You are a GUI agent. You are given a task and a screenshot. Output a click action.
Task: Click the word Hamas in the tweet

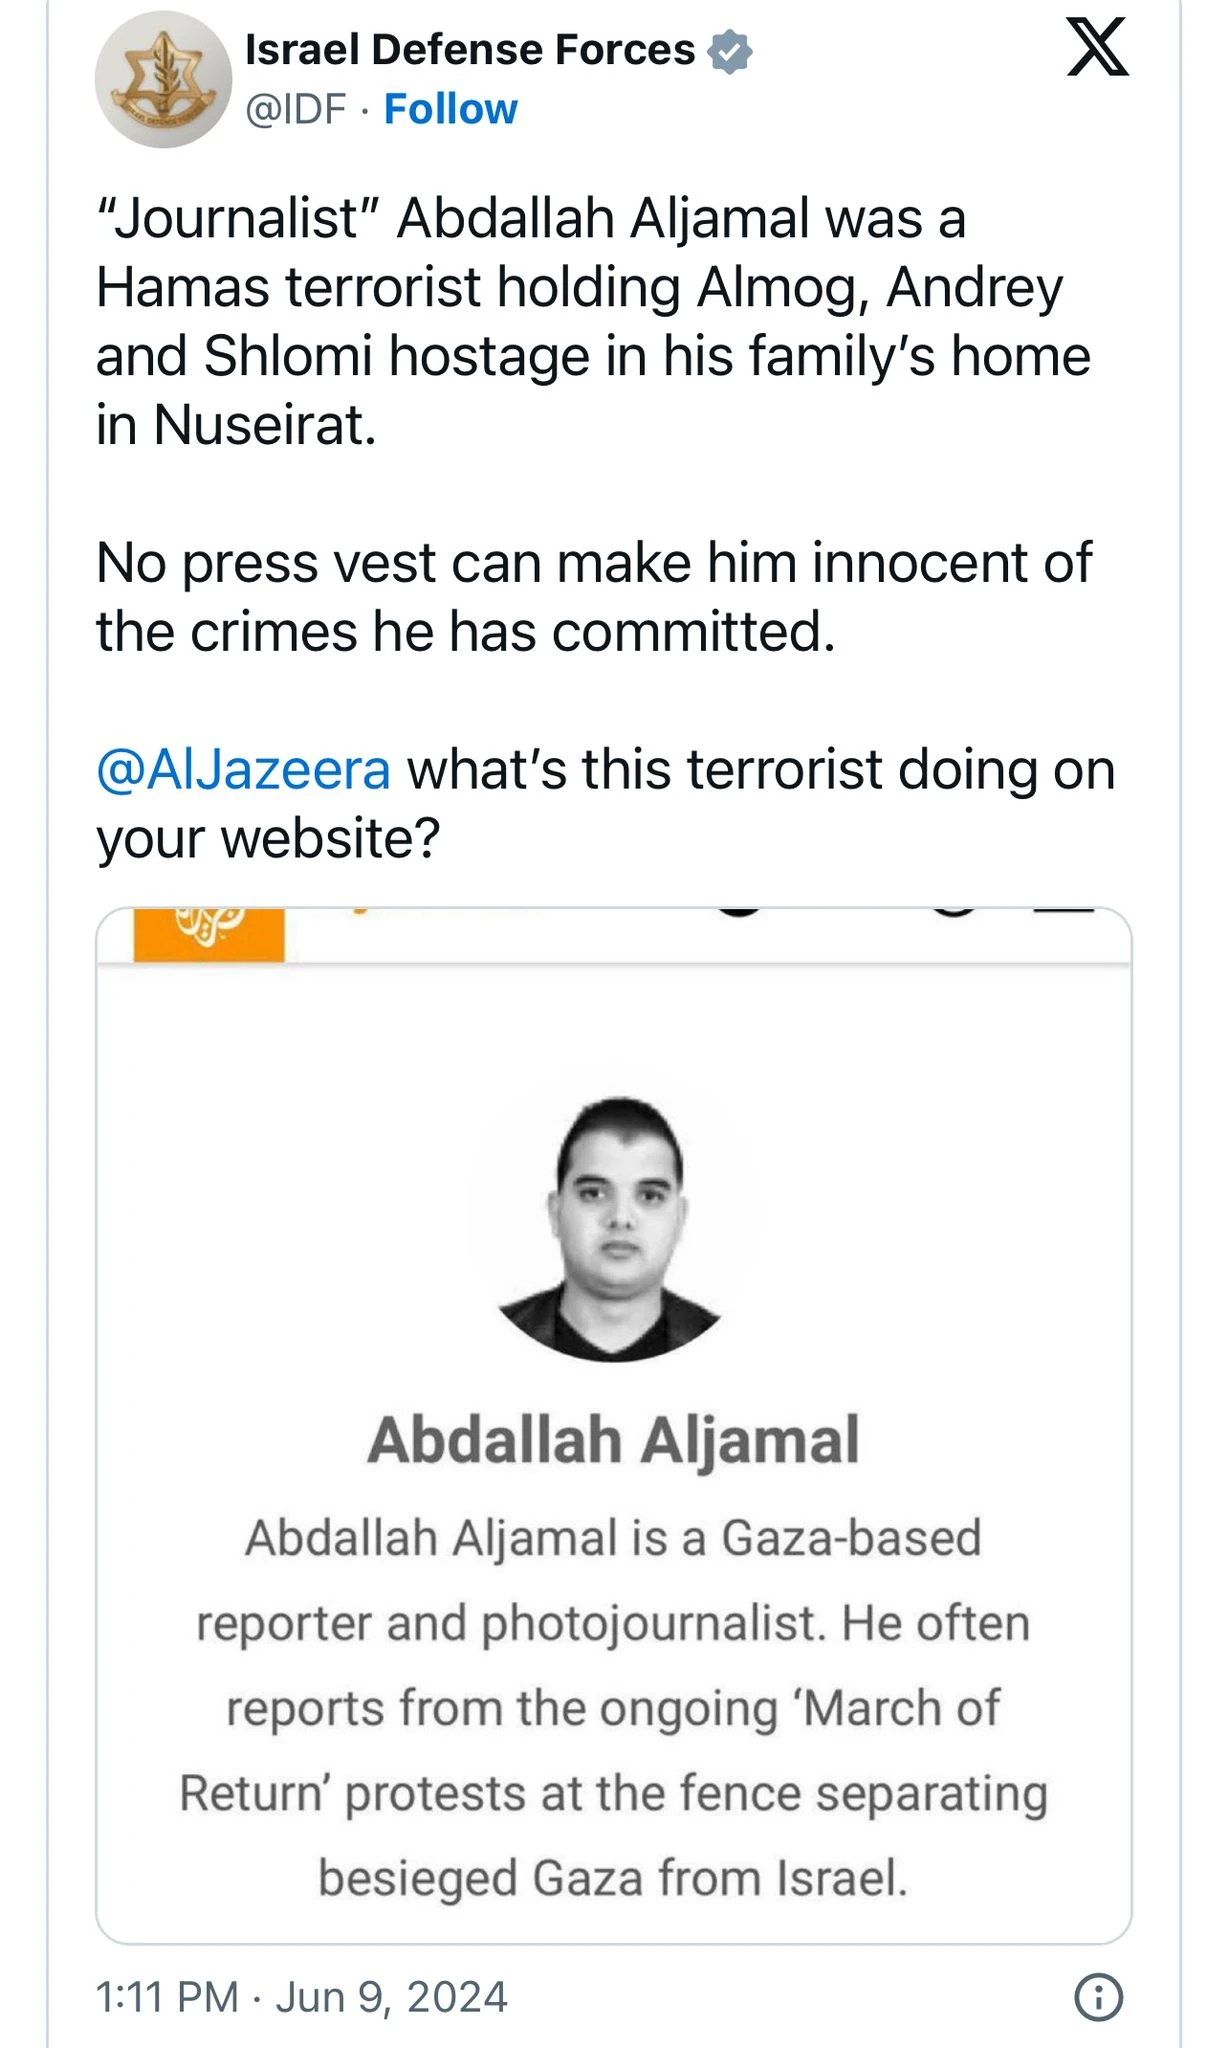tap(182, 288)
